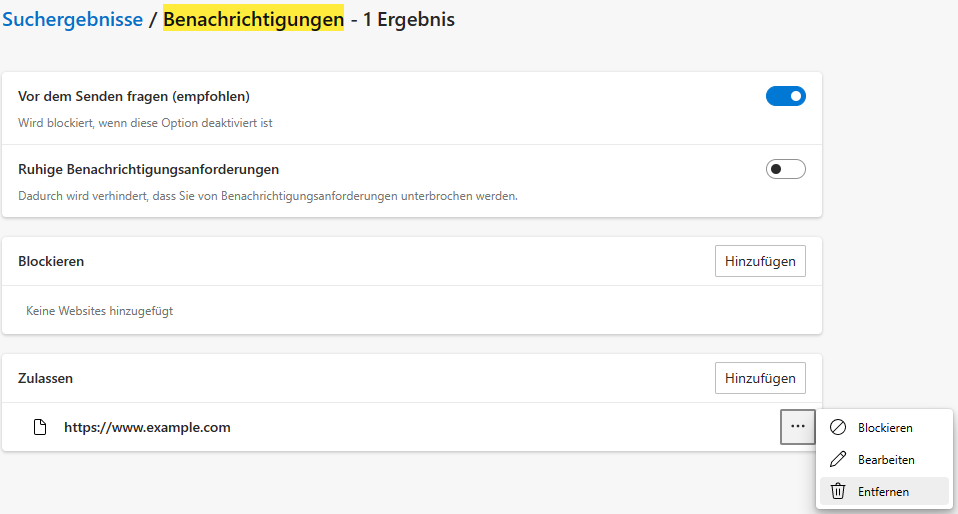
Task: Click the "Ruhige Benachrichtigungsanforderungen" label text
Action: (148, 169)
